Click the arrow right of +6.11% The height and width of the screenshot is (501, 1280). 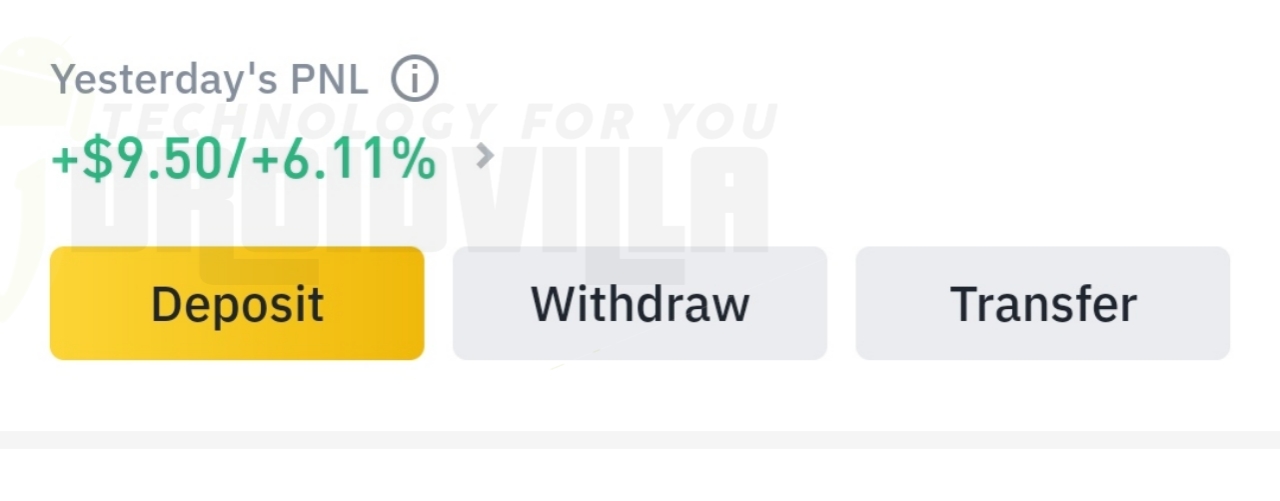pos(485,156)
